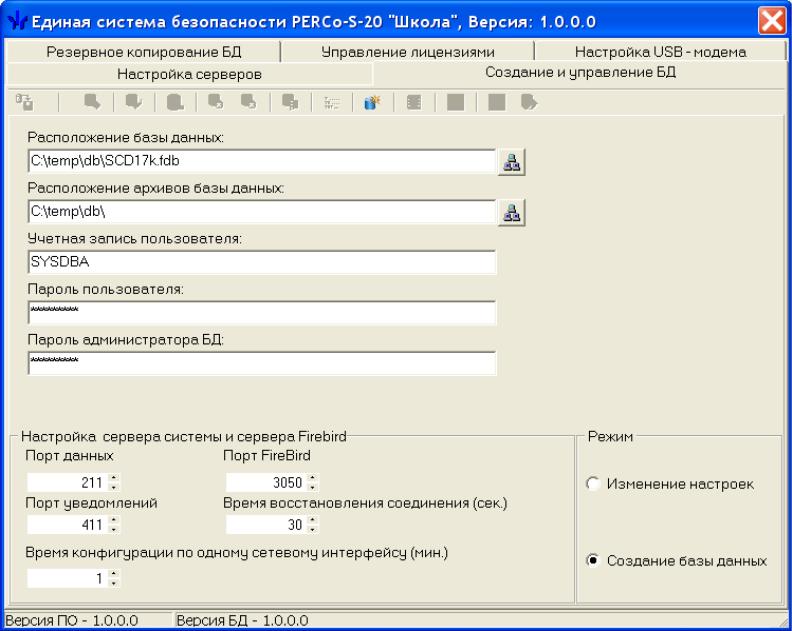The height and width of the screenshot is (631, 792).
Task: Click the blue create-database icon with star
Action: (x=372, y=103)
